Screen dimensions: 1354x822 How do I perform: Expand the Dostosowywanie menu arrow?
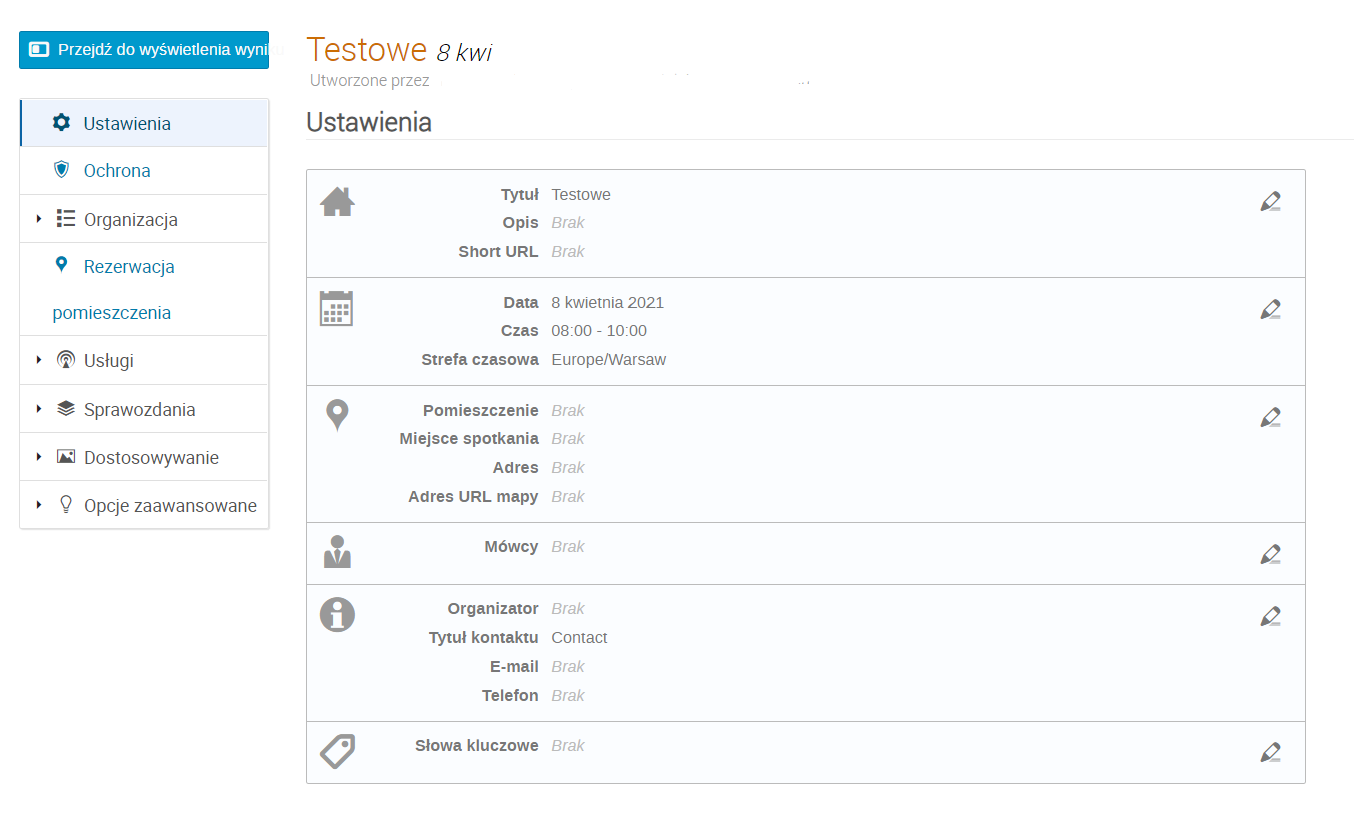(x=39, y=457)
